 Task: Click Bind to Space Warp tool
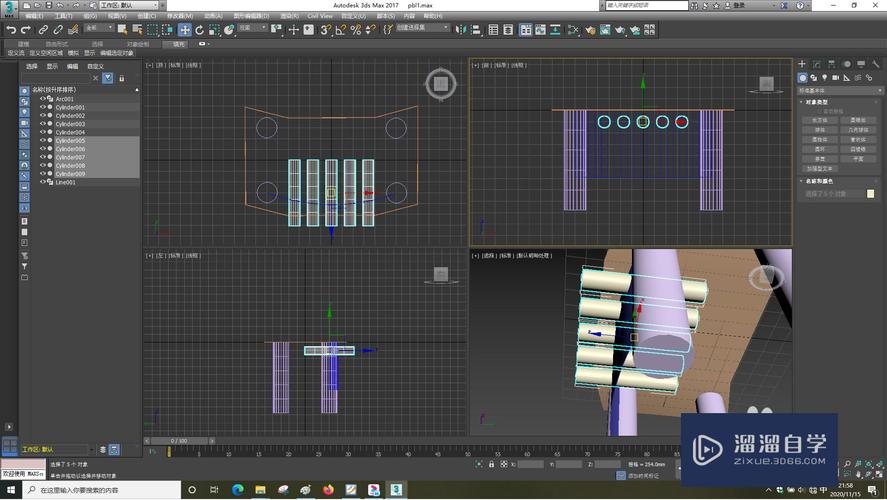pyautogui.click(x=73, y=30)
